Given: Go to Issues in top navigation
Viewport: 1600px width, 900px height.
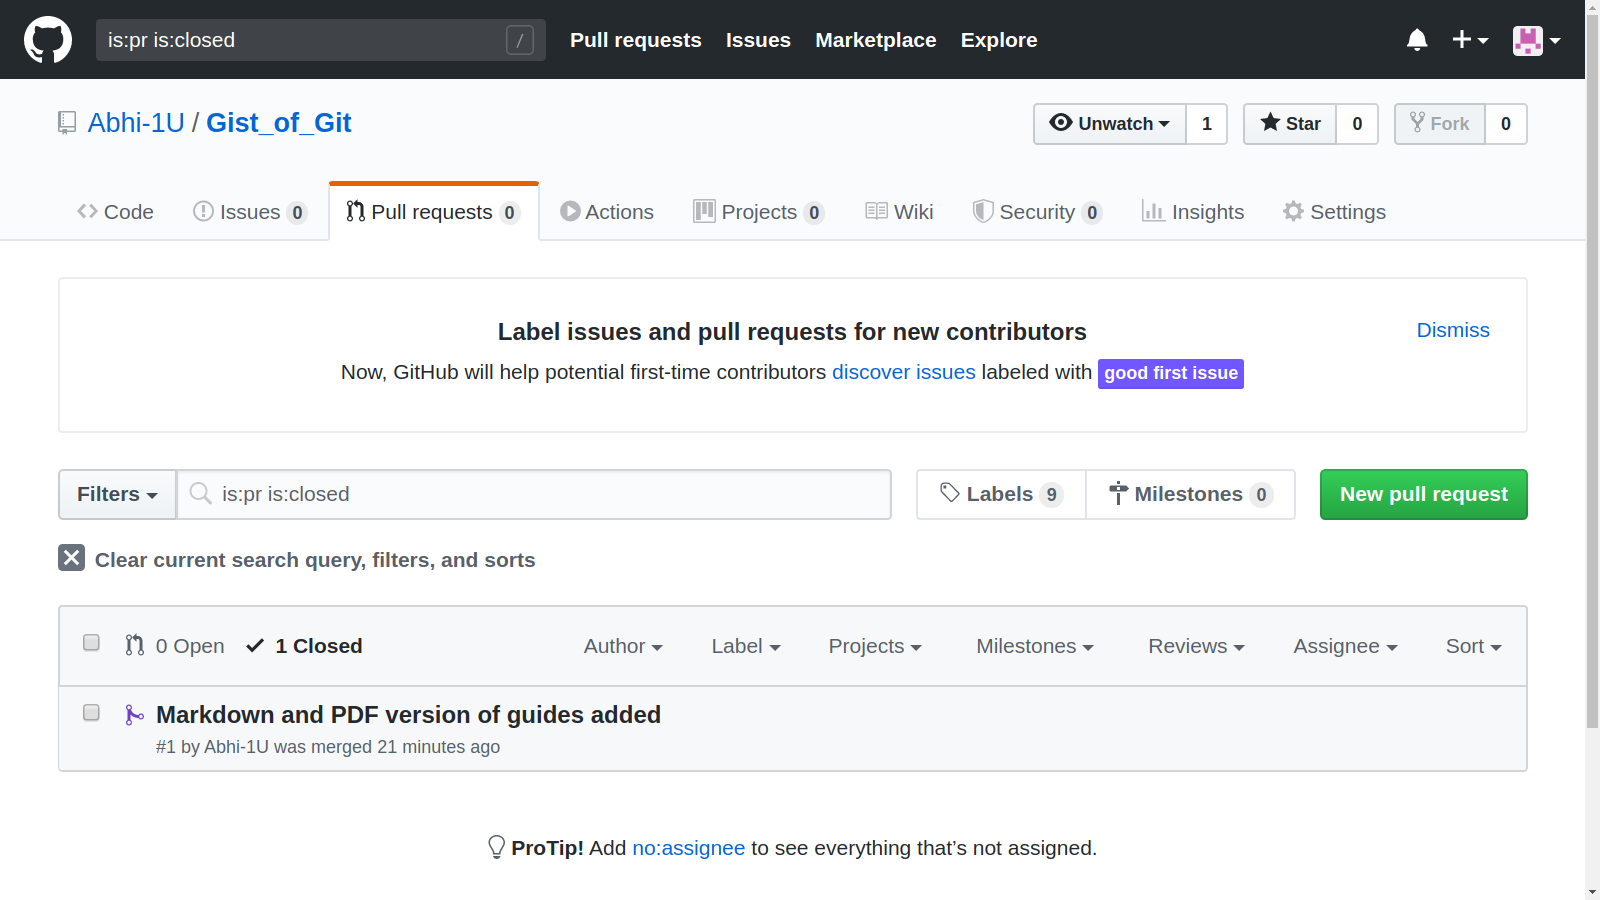Looking at the screenshot, I should point(758,40).
